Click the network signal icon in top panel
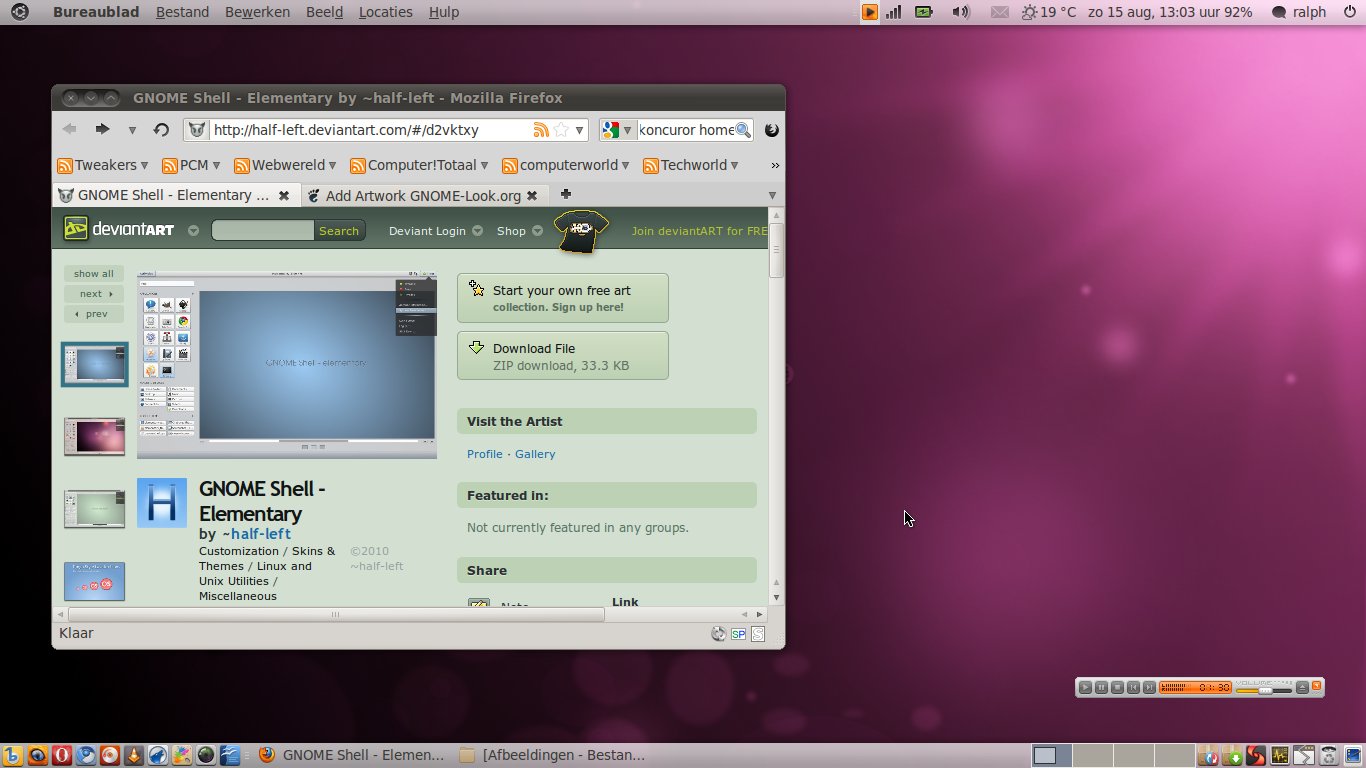1366x768 pixels. [x=893, y=12]
